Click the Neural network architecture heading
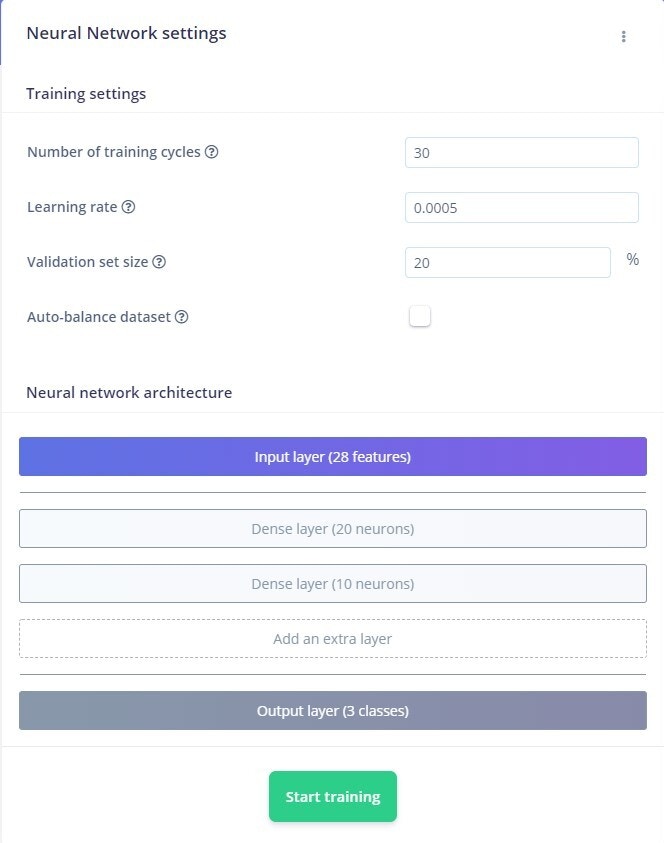Screen dimensions: 664x843 (x=129, y=392)
